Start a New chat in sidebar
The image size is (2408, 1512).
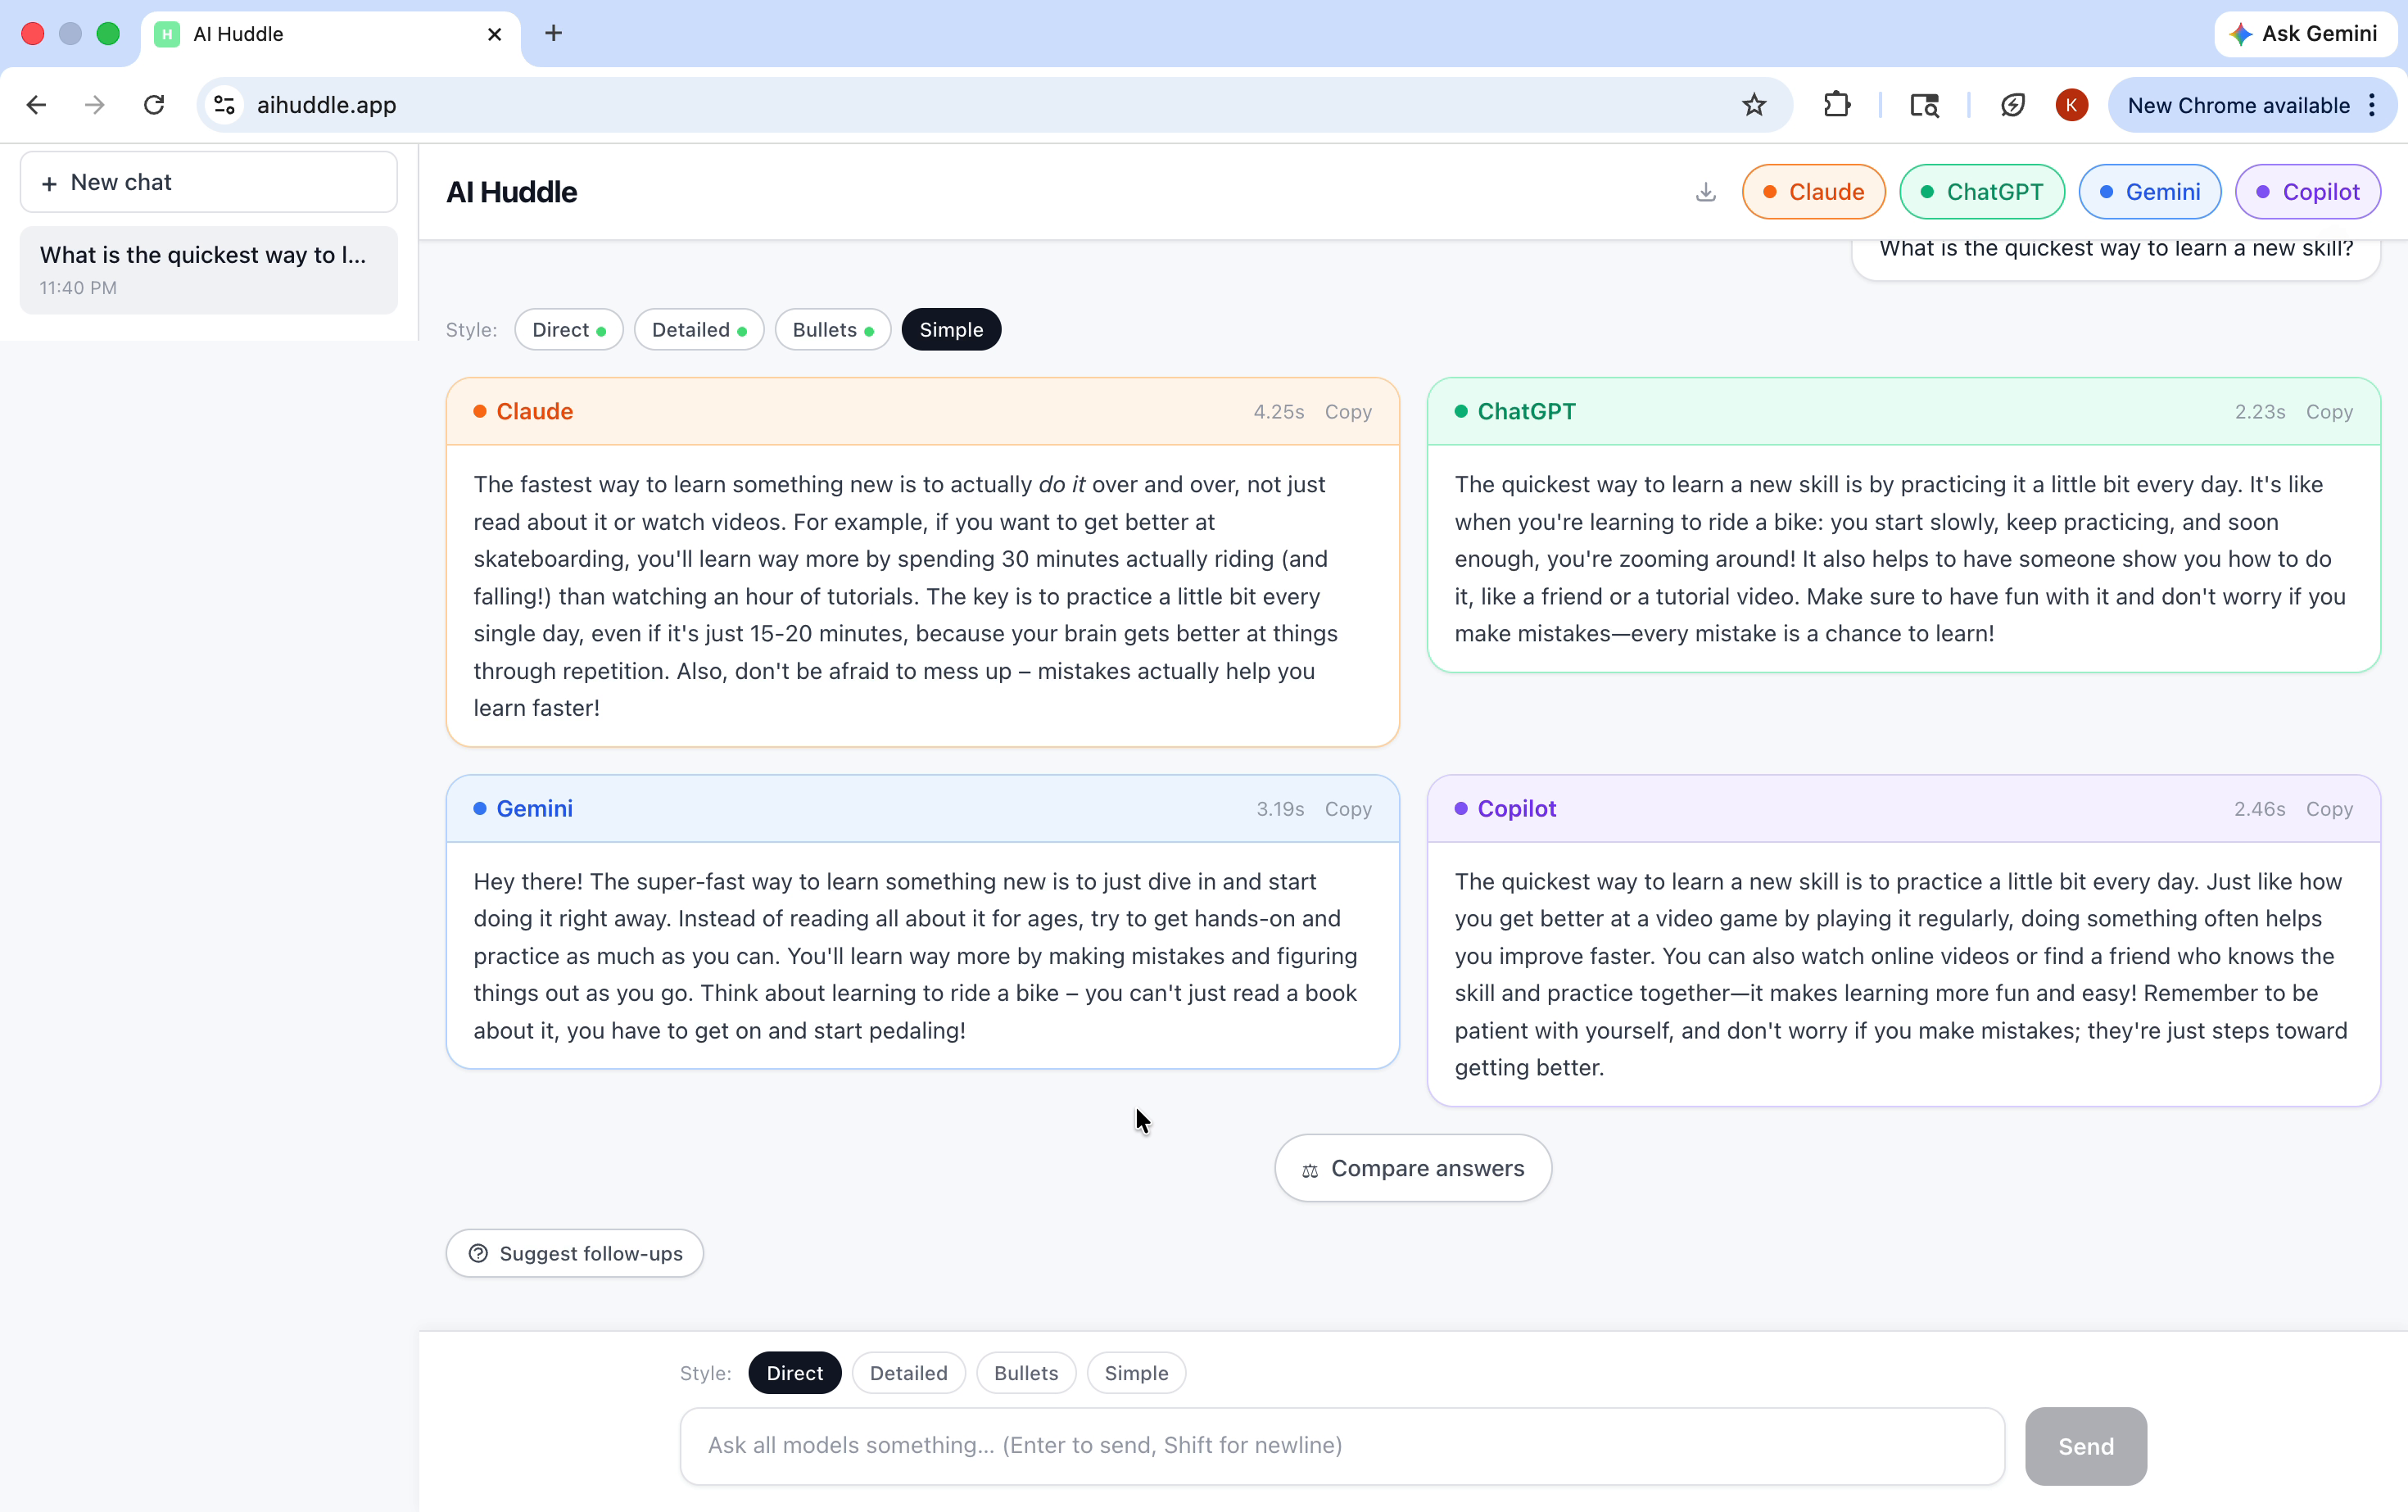208,182
